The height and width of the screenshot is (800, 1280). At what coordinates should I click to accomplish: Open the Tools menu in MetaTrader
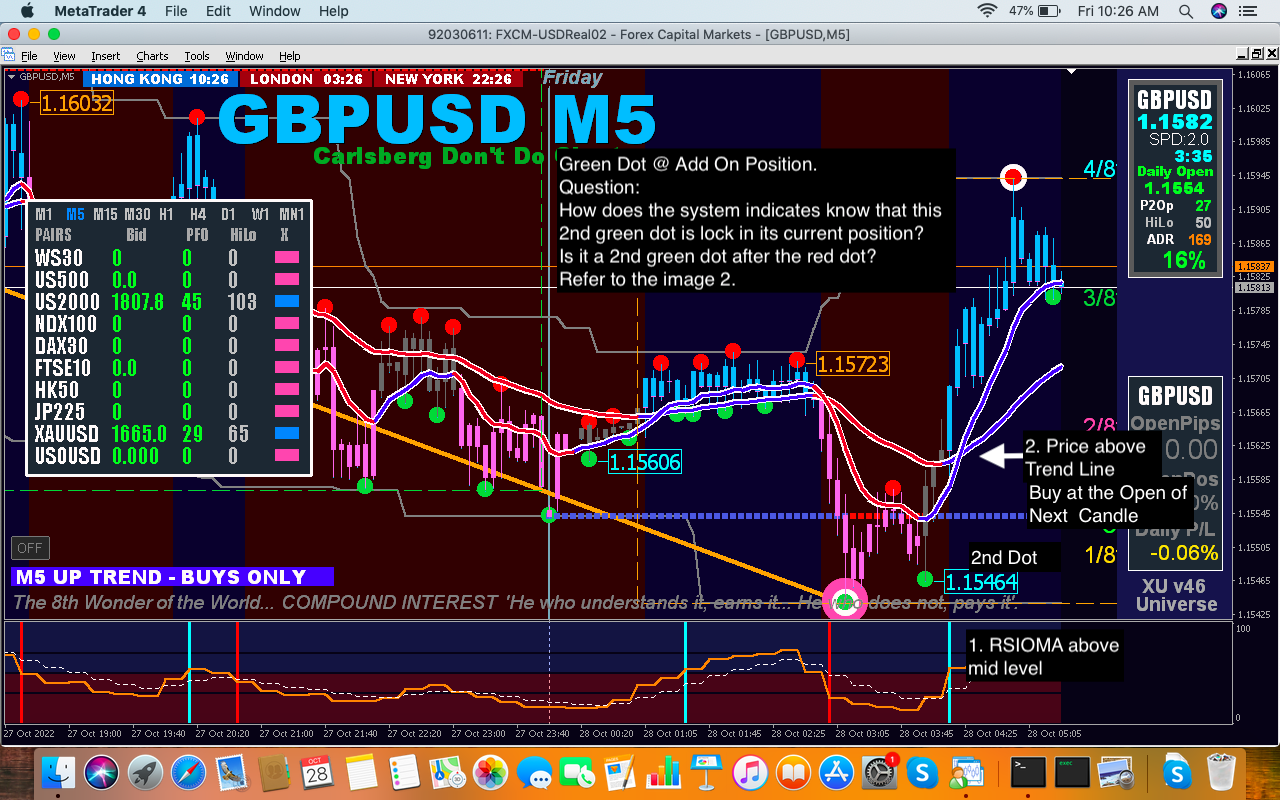(197, 56)
